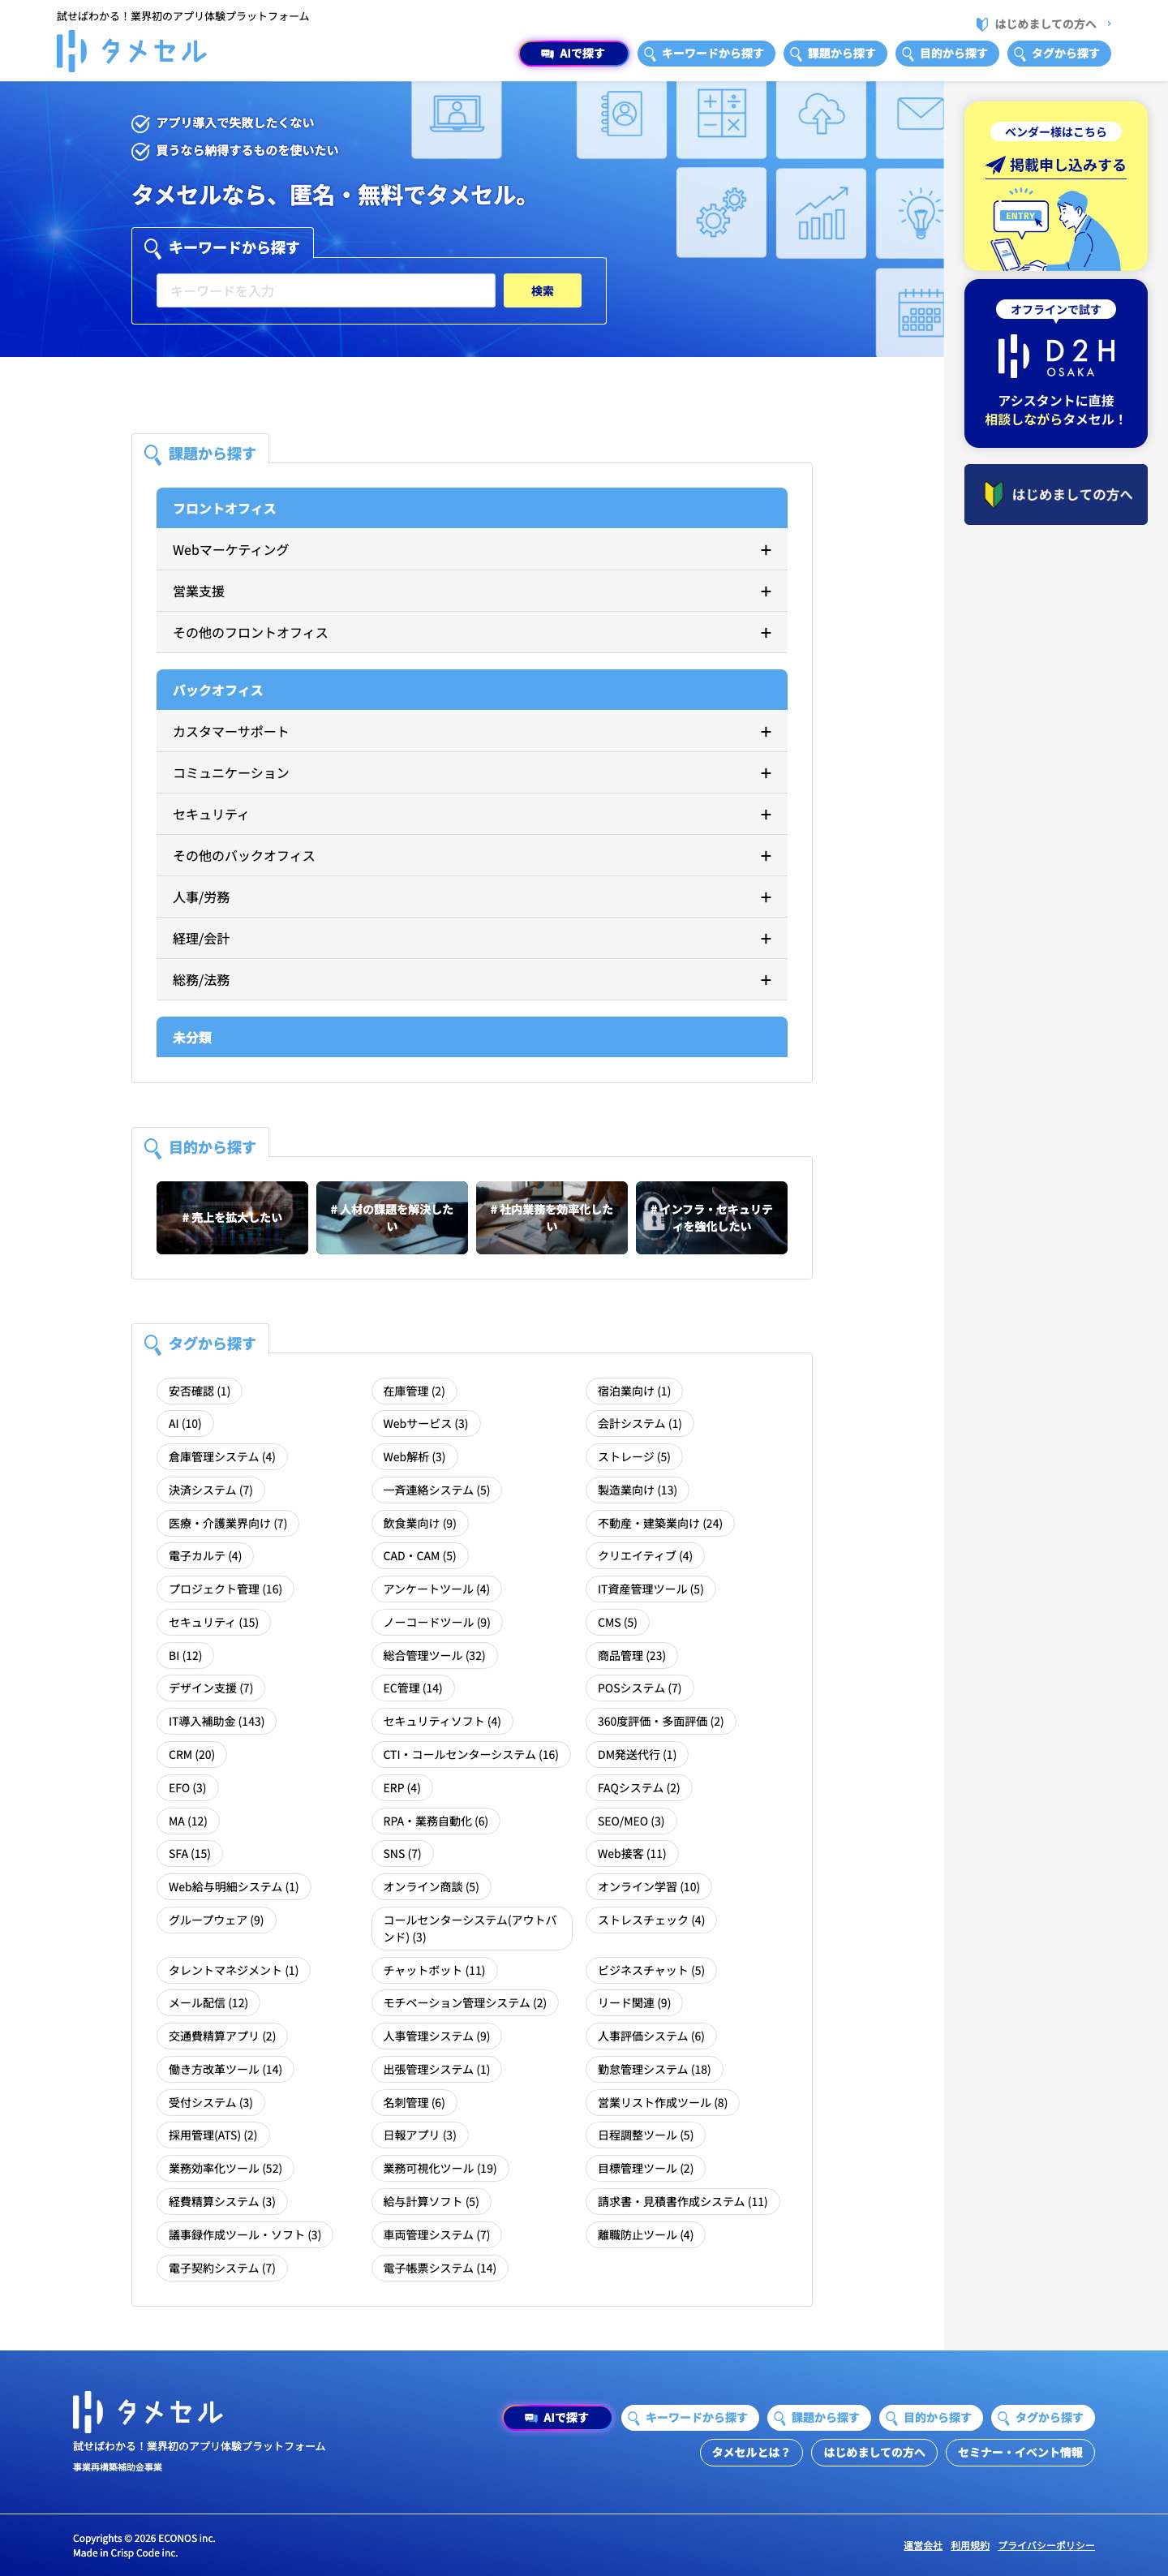Click the address book icon tile
The height and width of the screenshot is (2576, 1168).
click(621, 115)
